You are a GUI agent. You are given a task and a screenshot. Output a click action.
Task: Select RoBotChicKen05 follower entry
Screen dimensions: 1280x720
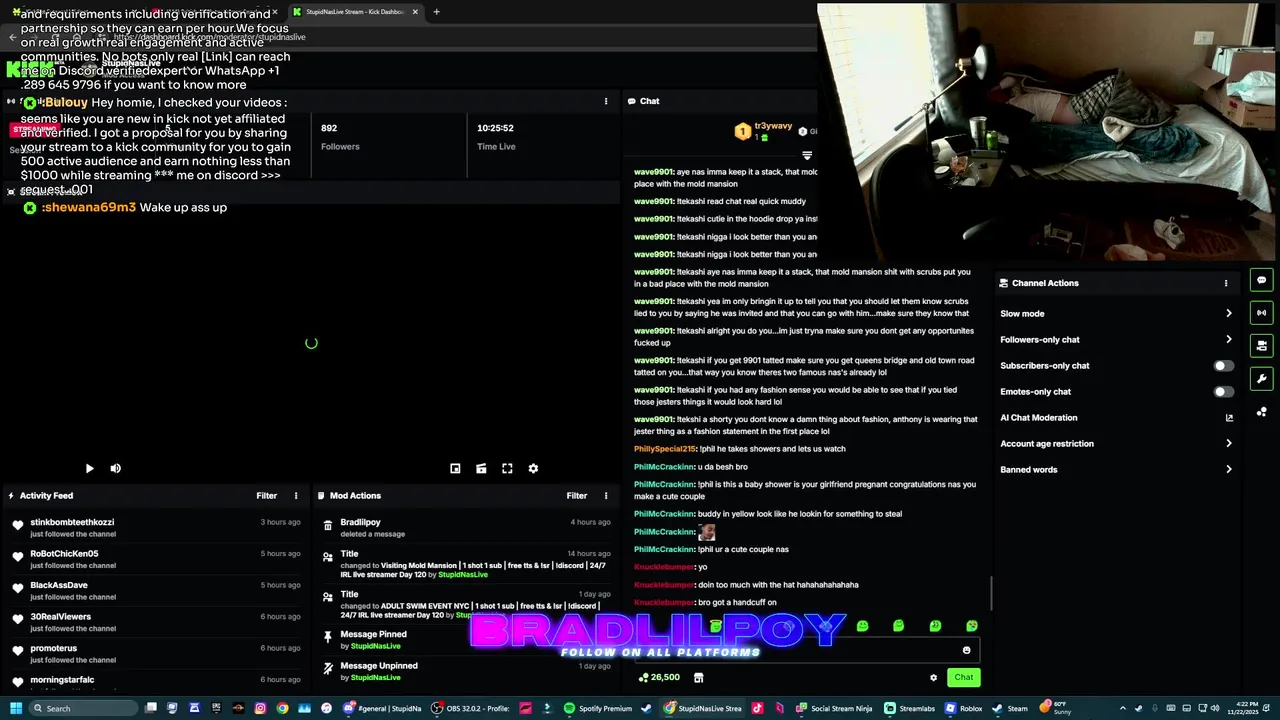pos(155,559)
